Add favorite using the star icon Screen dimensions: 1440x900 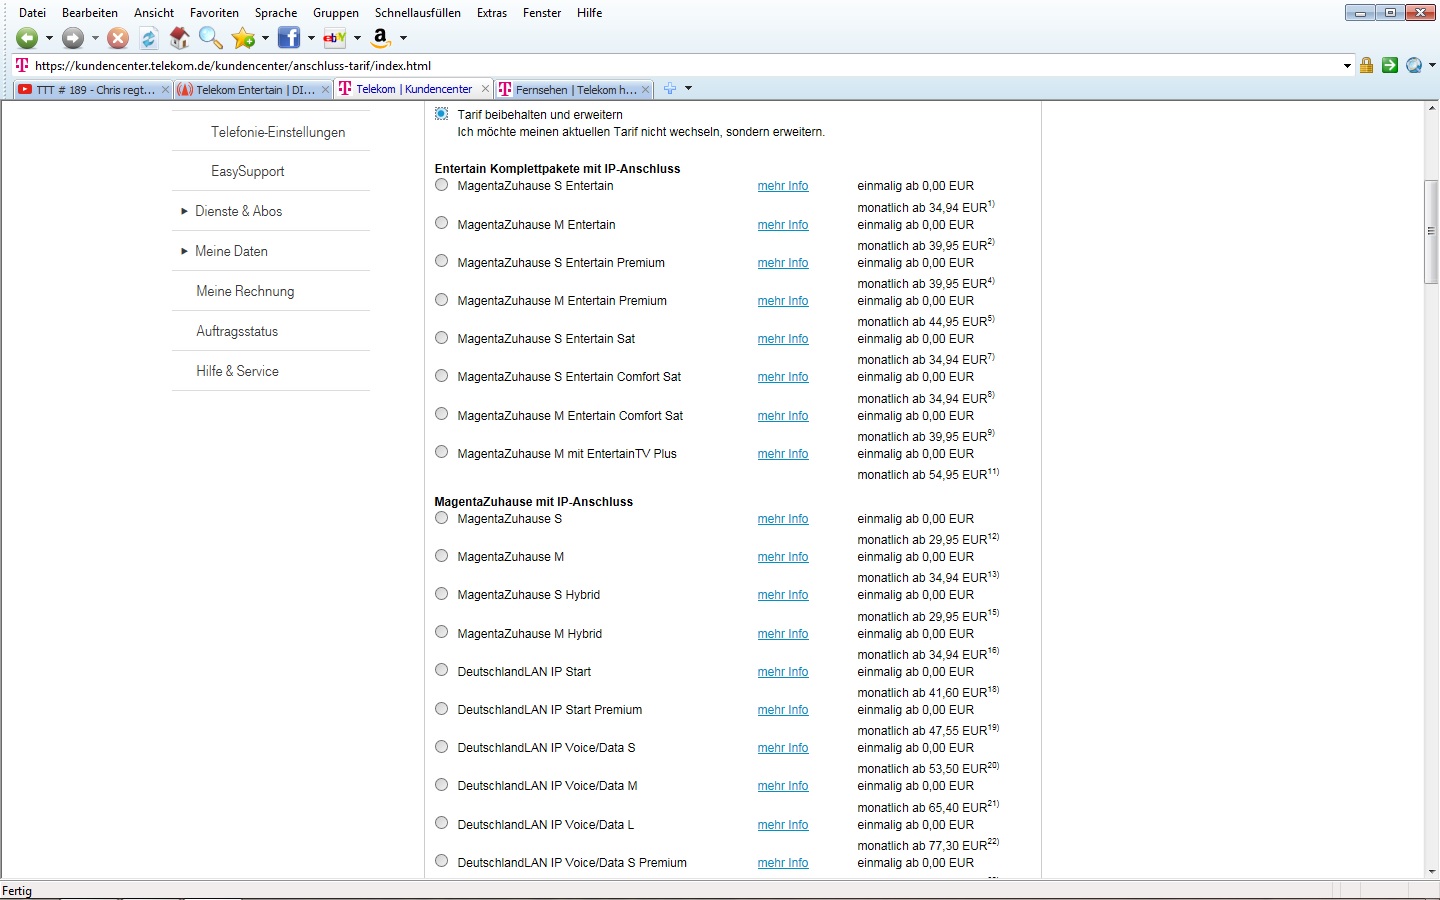[x=243, y=38]
